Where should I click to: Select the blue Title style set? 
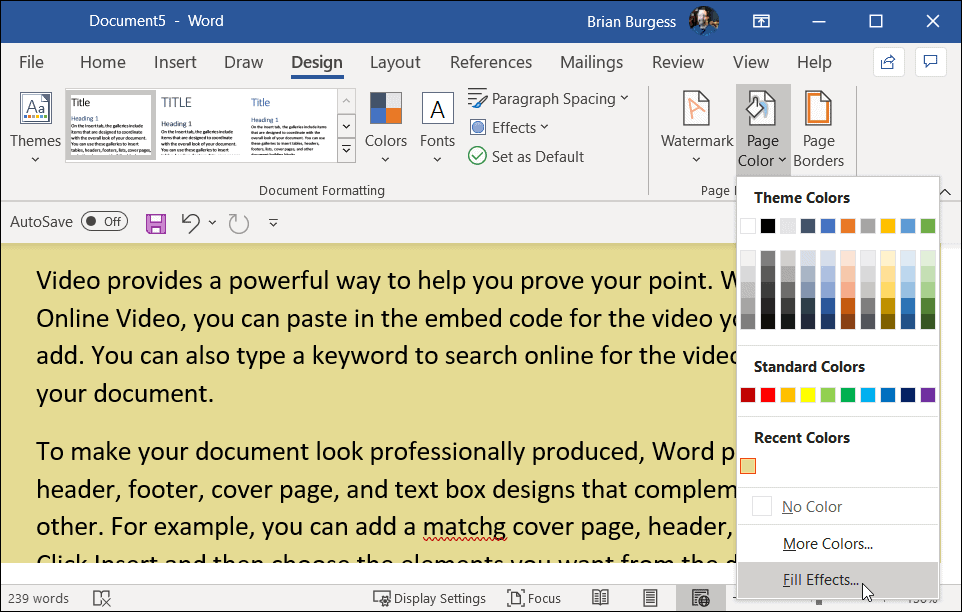[290, 125]
